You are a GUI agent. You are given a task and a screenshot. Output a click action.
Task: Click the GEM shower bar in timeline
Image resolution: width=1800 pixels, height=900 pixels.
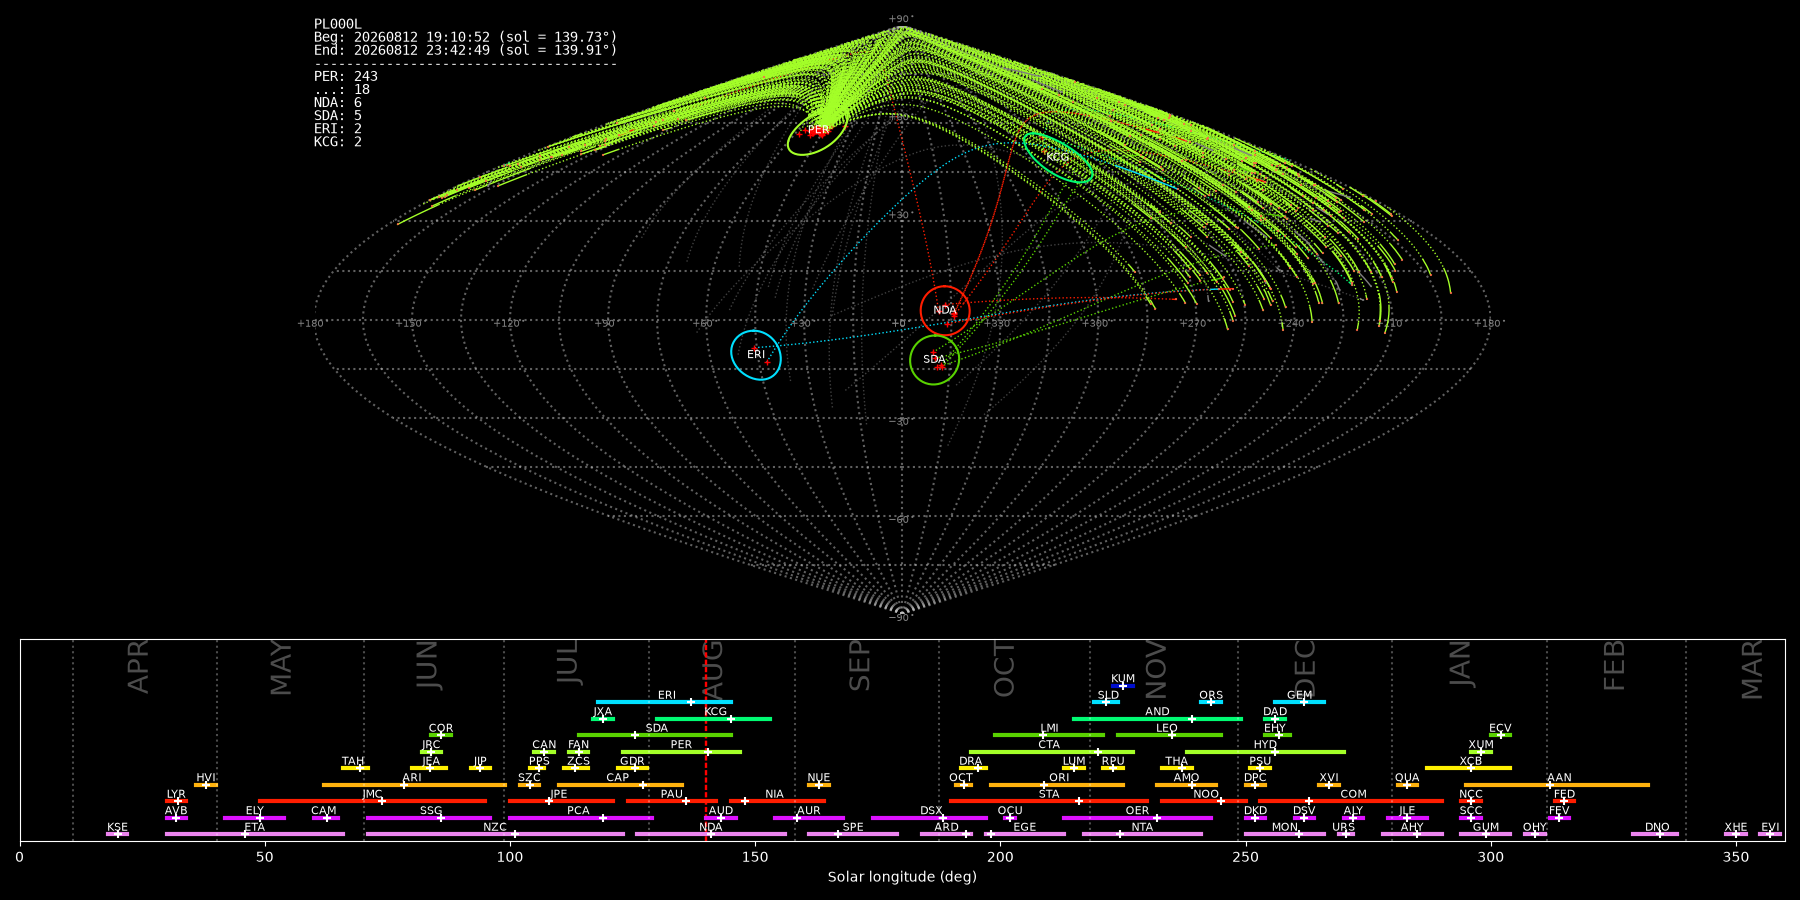tap(1299, 702)
